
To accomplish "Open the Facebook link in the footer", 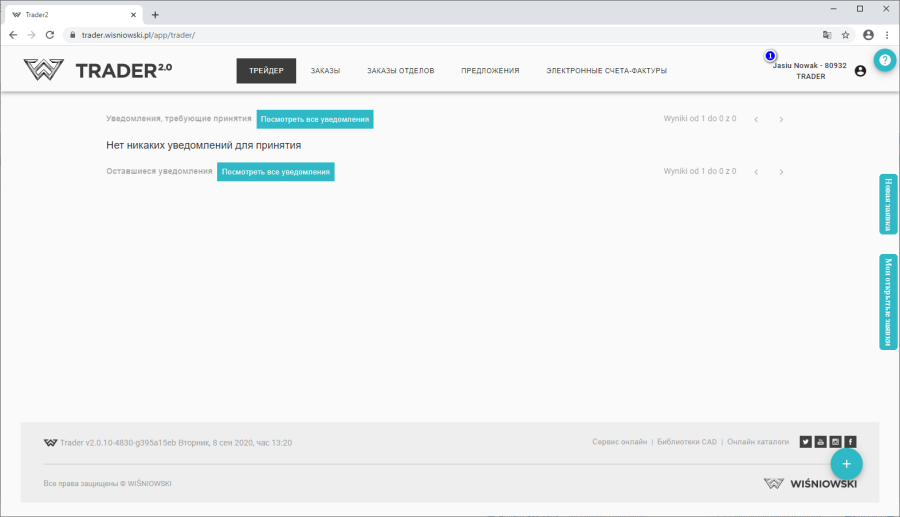I will [850, 442].
